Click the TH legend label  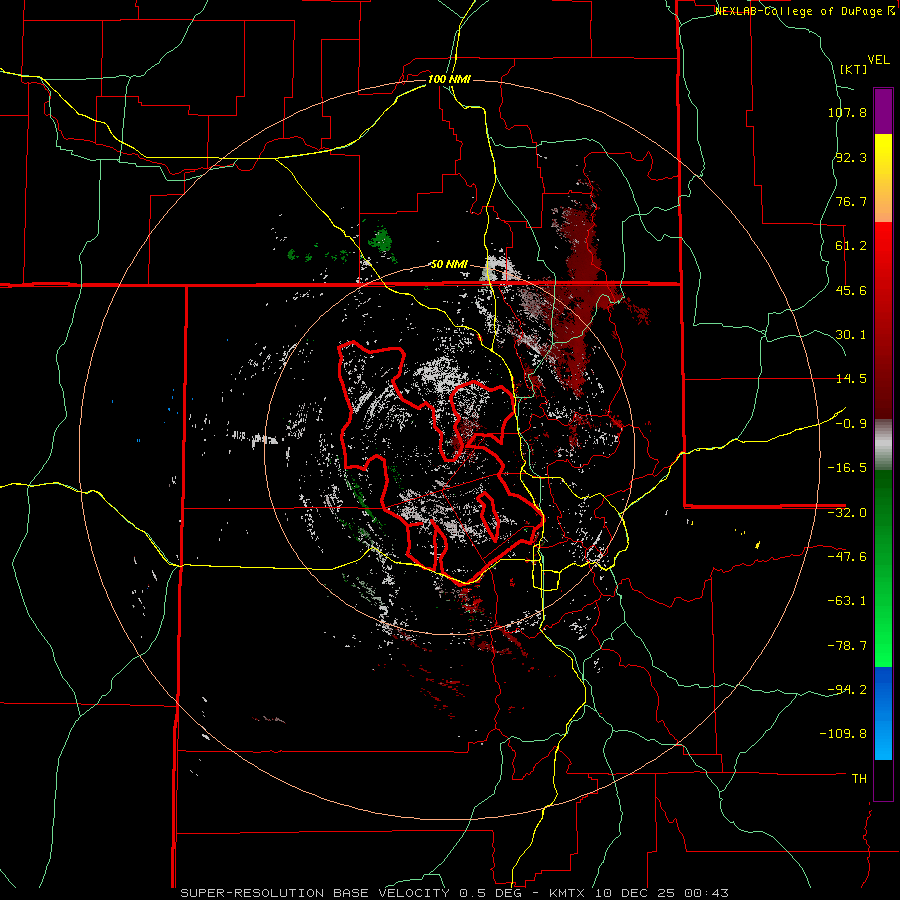[859, 779]
